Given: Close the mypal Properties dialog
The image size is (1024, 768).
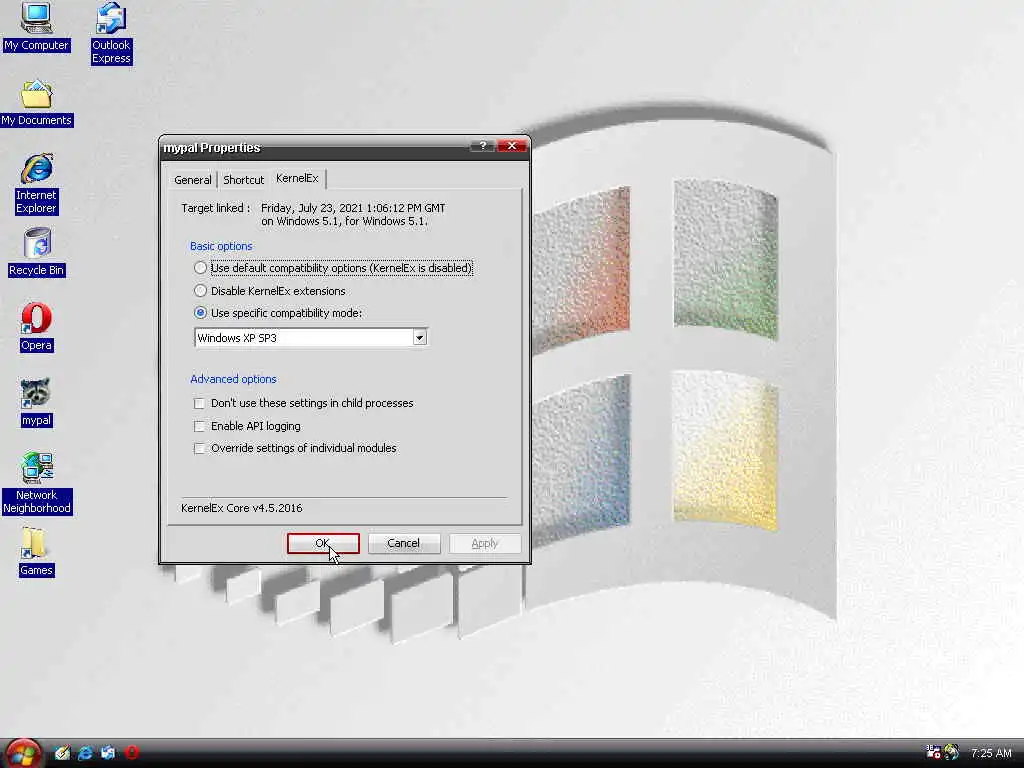Looking at the screenshot, I should pos(512,146).
